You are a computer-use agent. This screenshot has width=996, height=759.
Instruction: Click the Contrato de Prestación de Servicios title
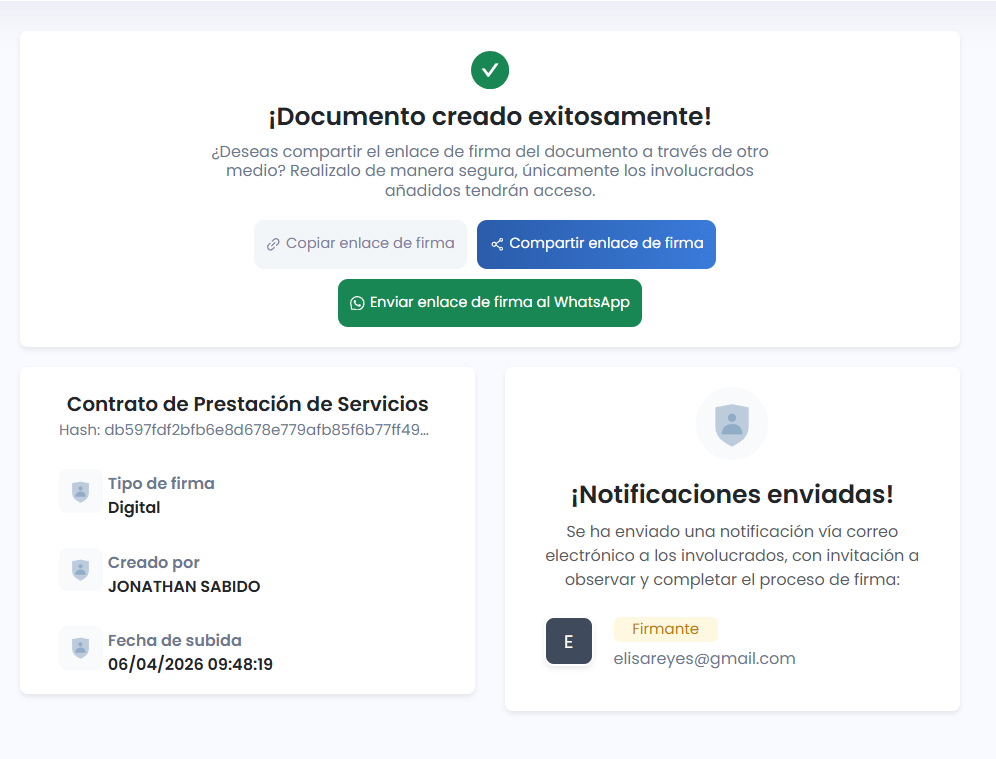(x=247, y=404)
